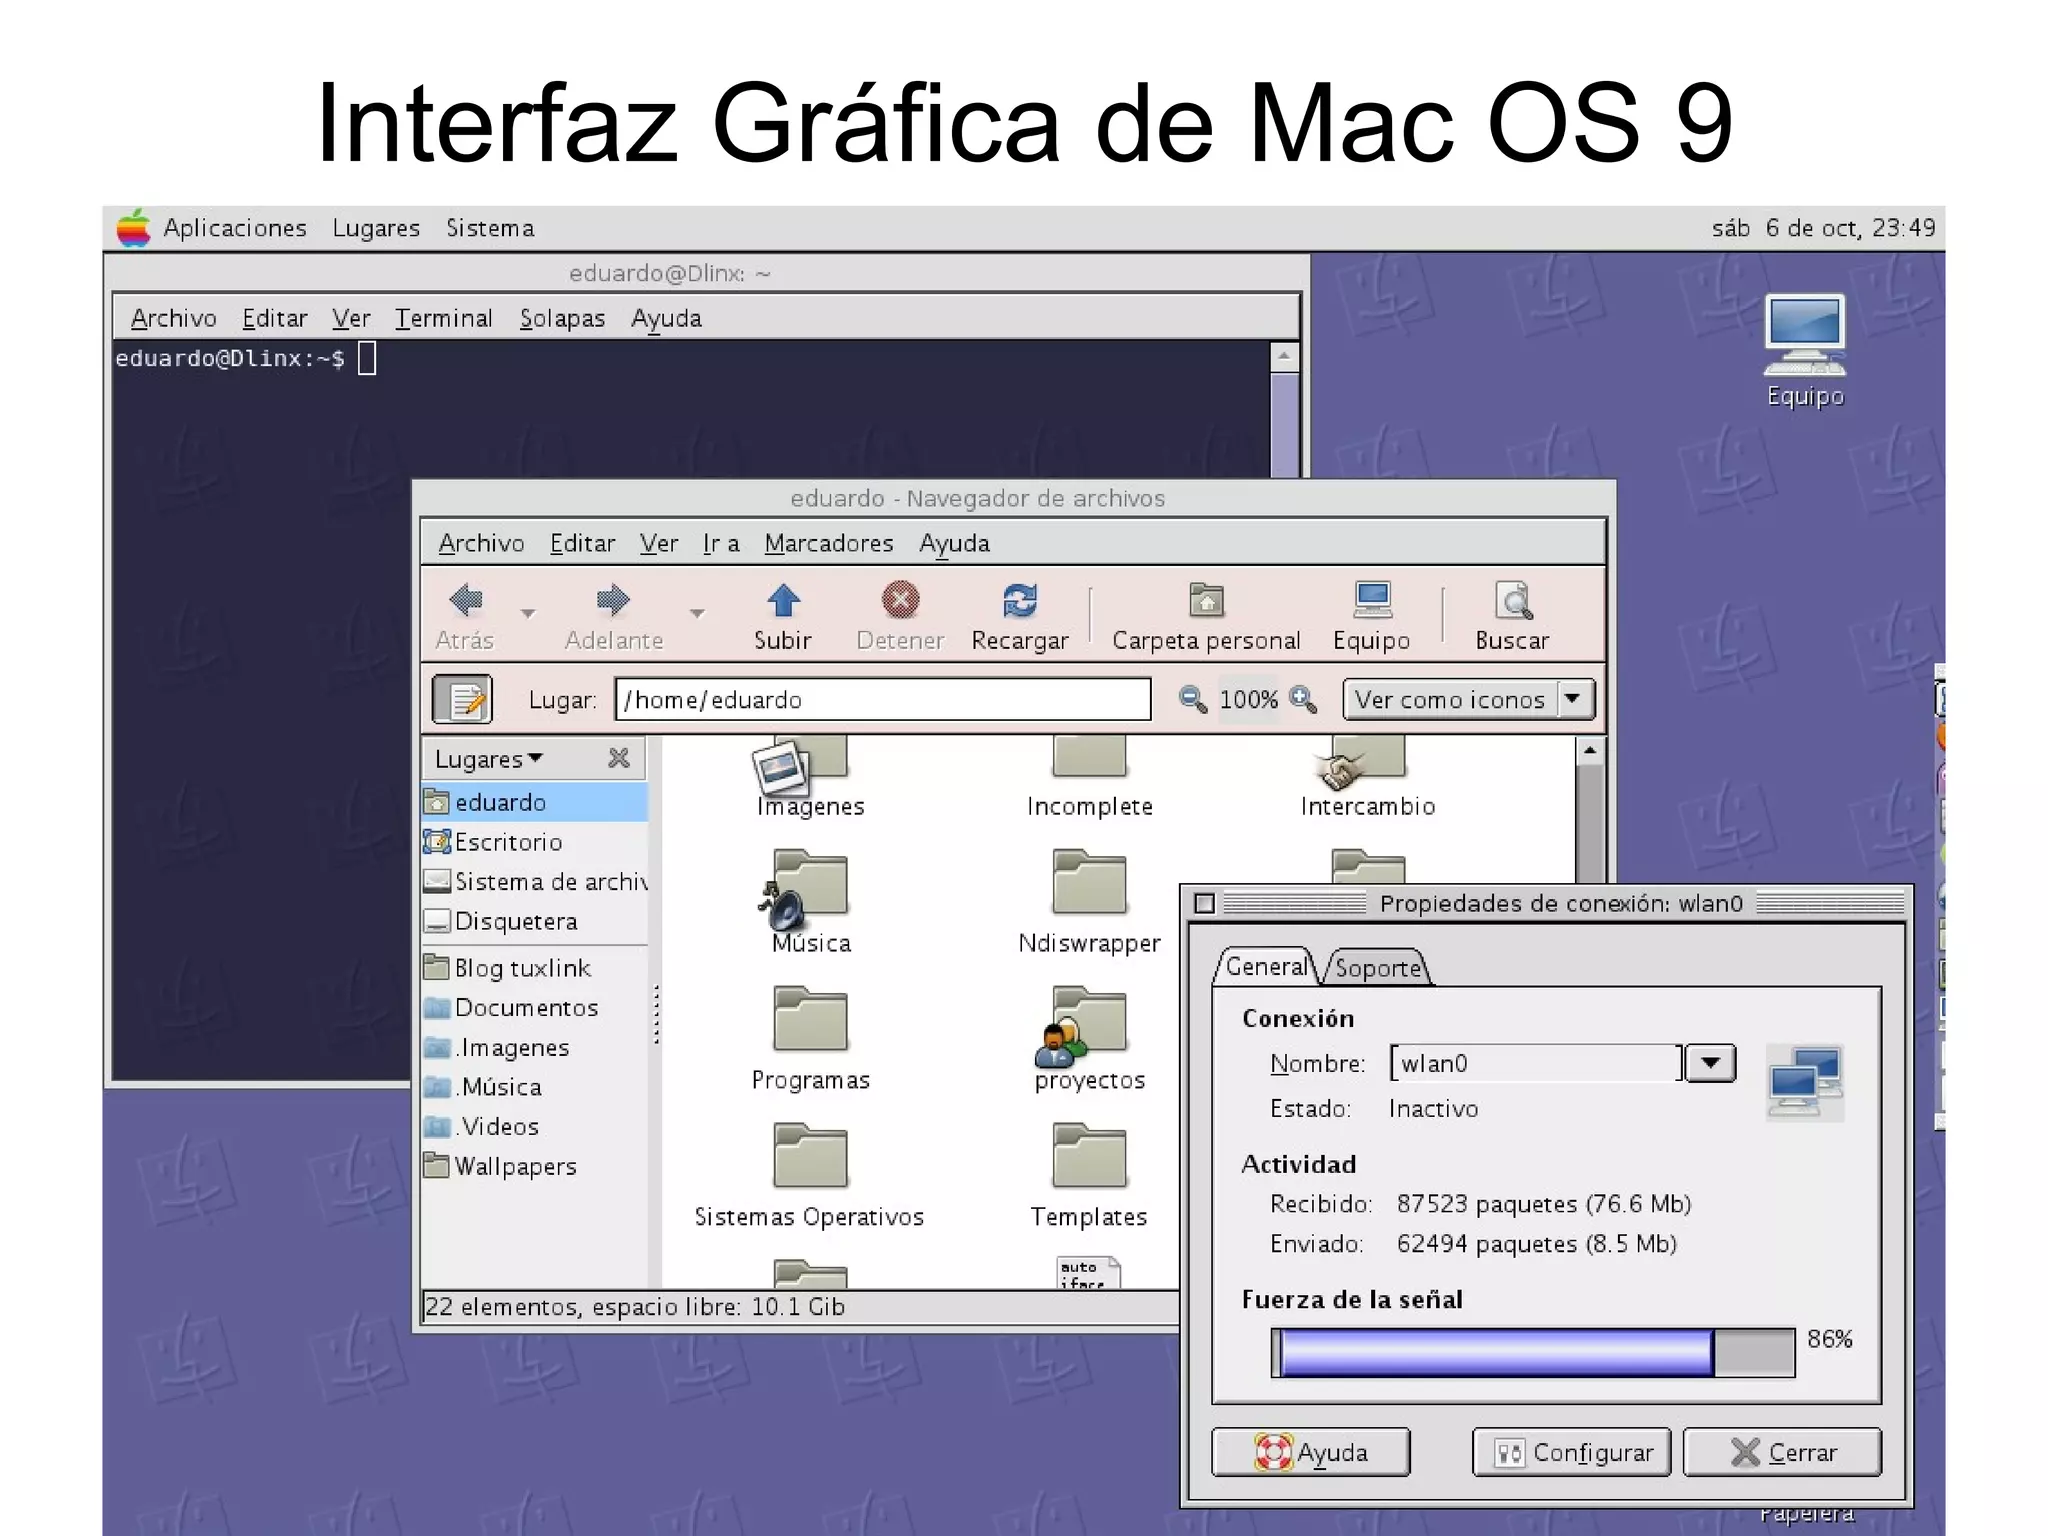Screen dimensions: 2048x1536
Task: Open Lugares menu in top panel
Action: 376,228
